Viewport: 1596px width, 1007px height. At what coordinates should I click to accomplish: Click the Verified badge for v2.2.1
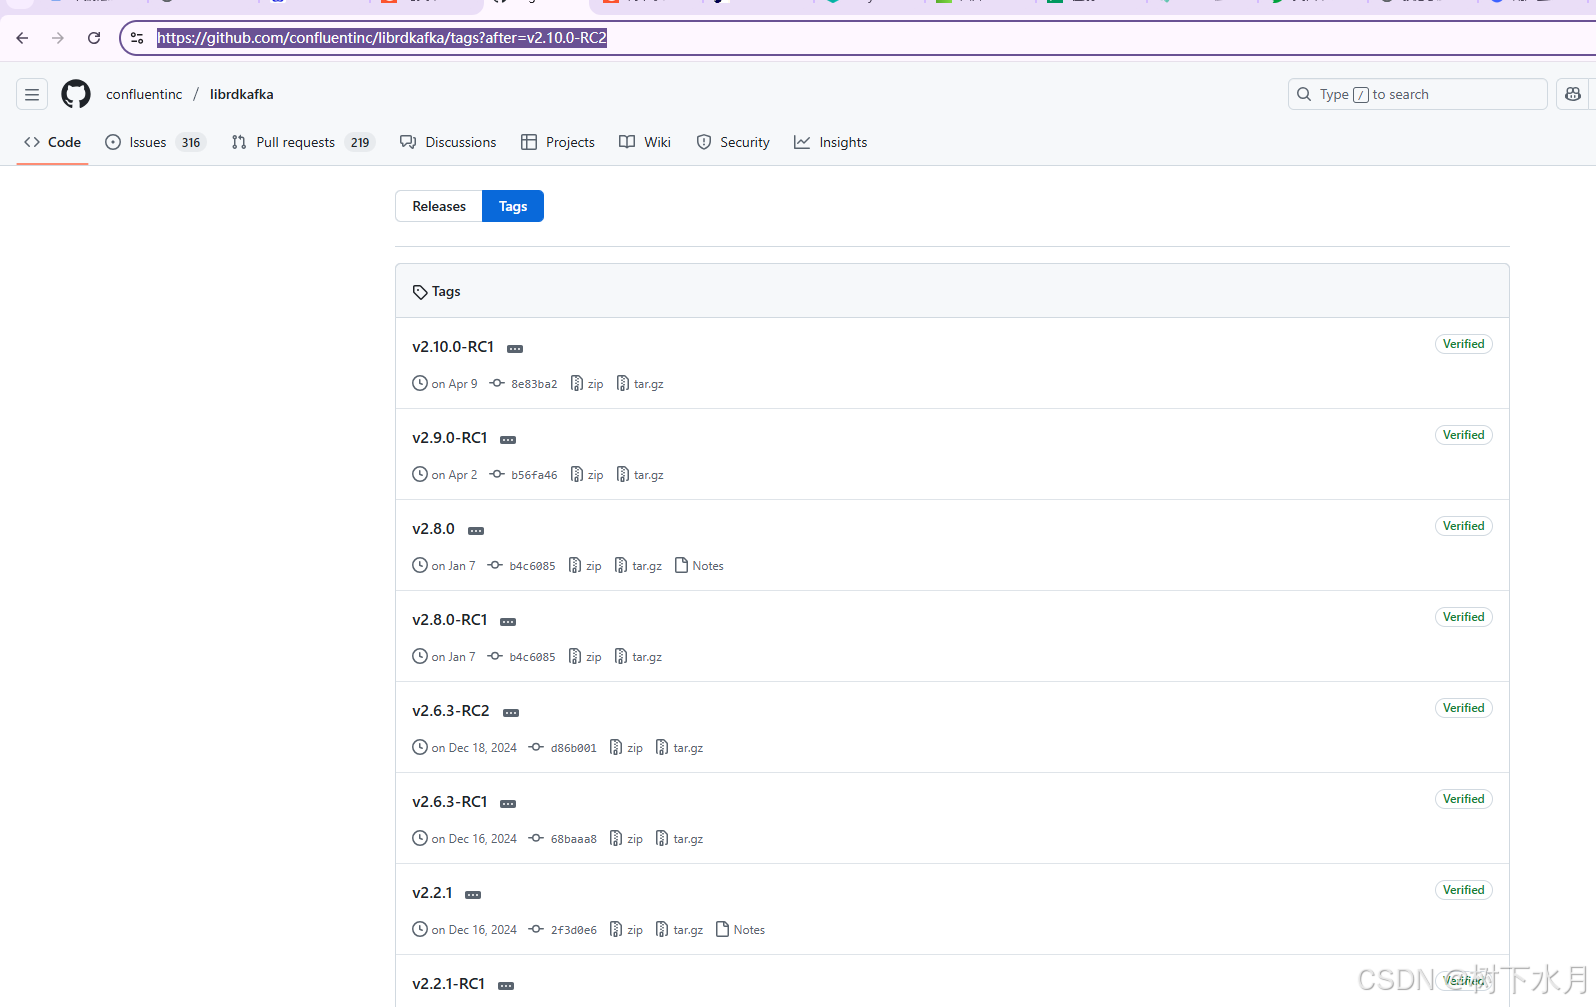click(1463, 890)
